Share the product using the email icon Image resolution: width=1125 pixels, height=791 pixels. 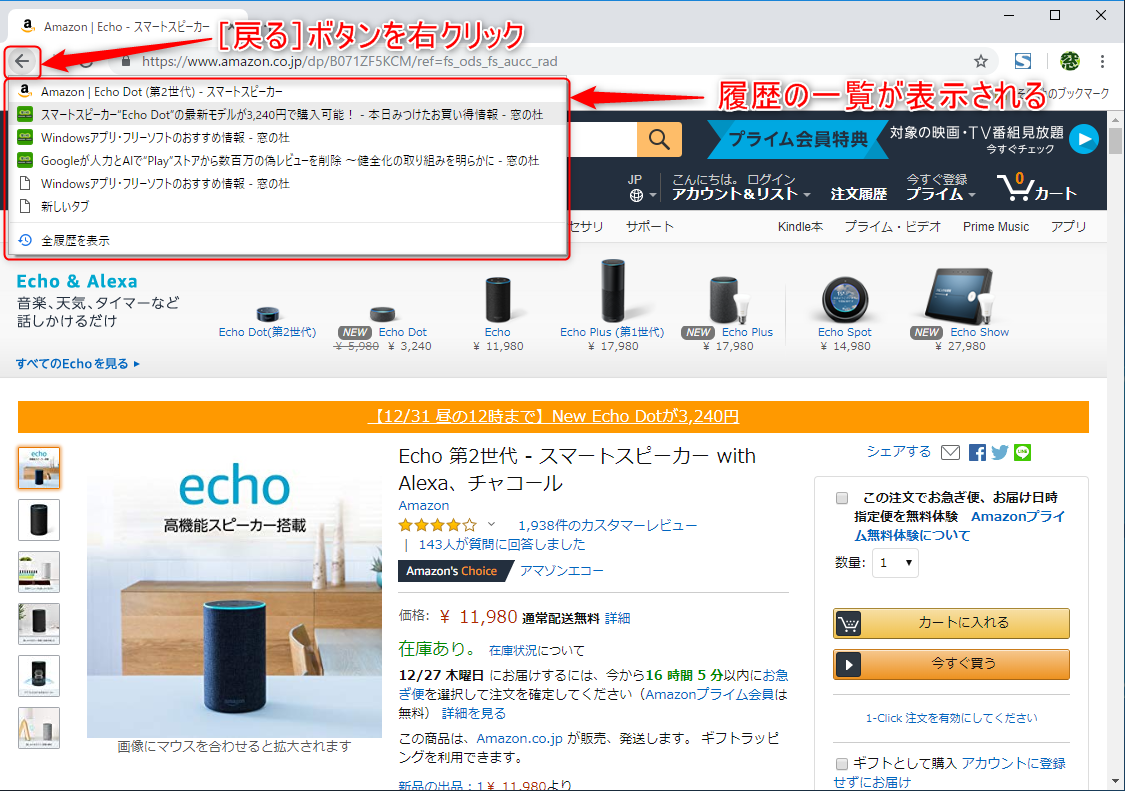click(950, 452)
